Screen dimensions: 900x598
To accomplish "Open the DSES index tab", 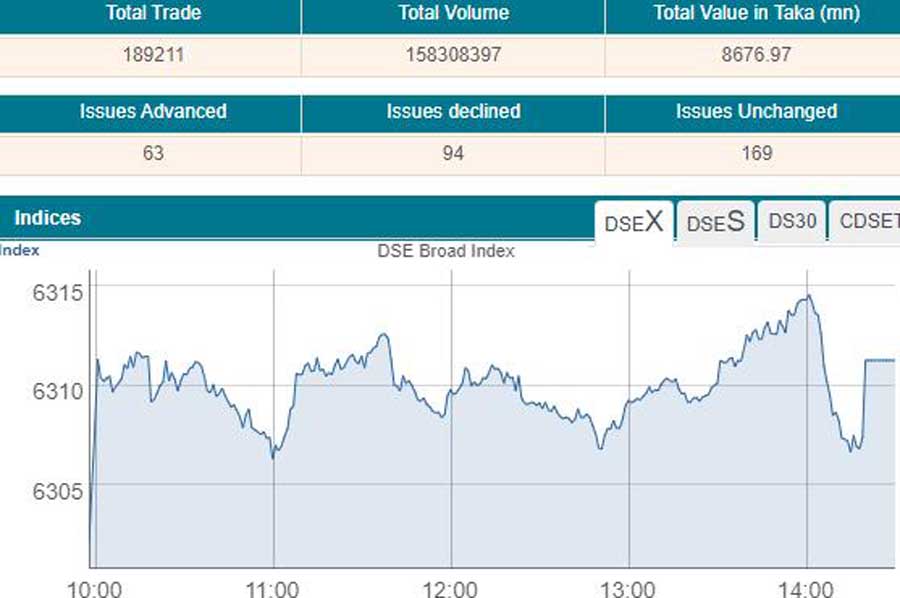I will click(715, 222).
